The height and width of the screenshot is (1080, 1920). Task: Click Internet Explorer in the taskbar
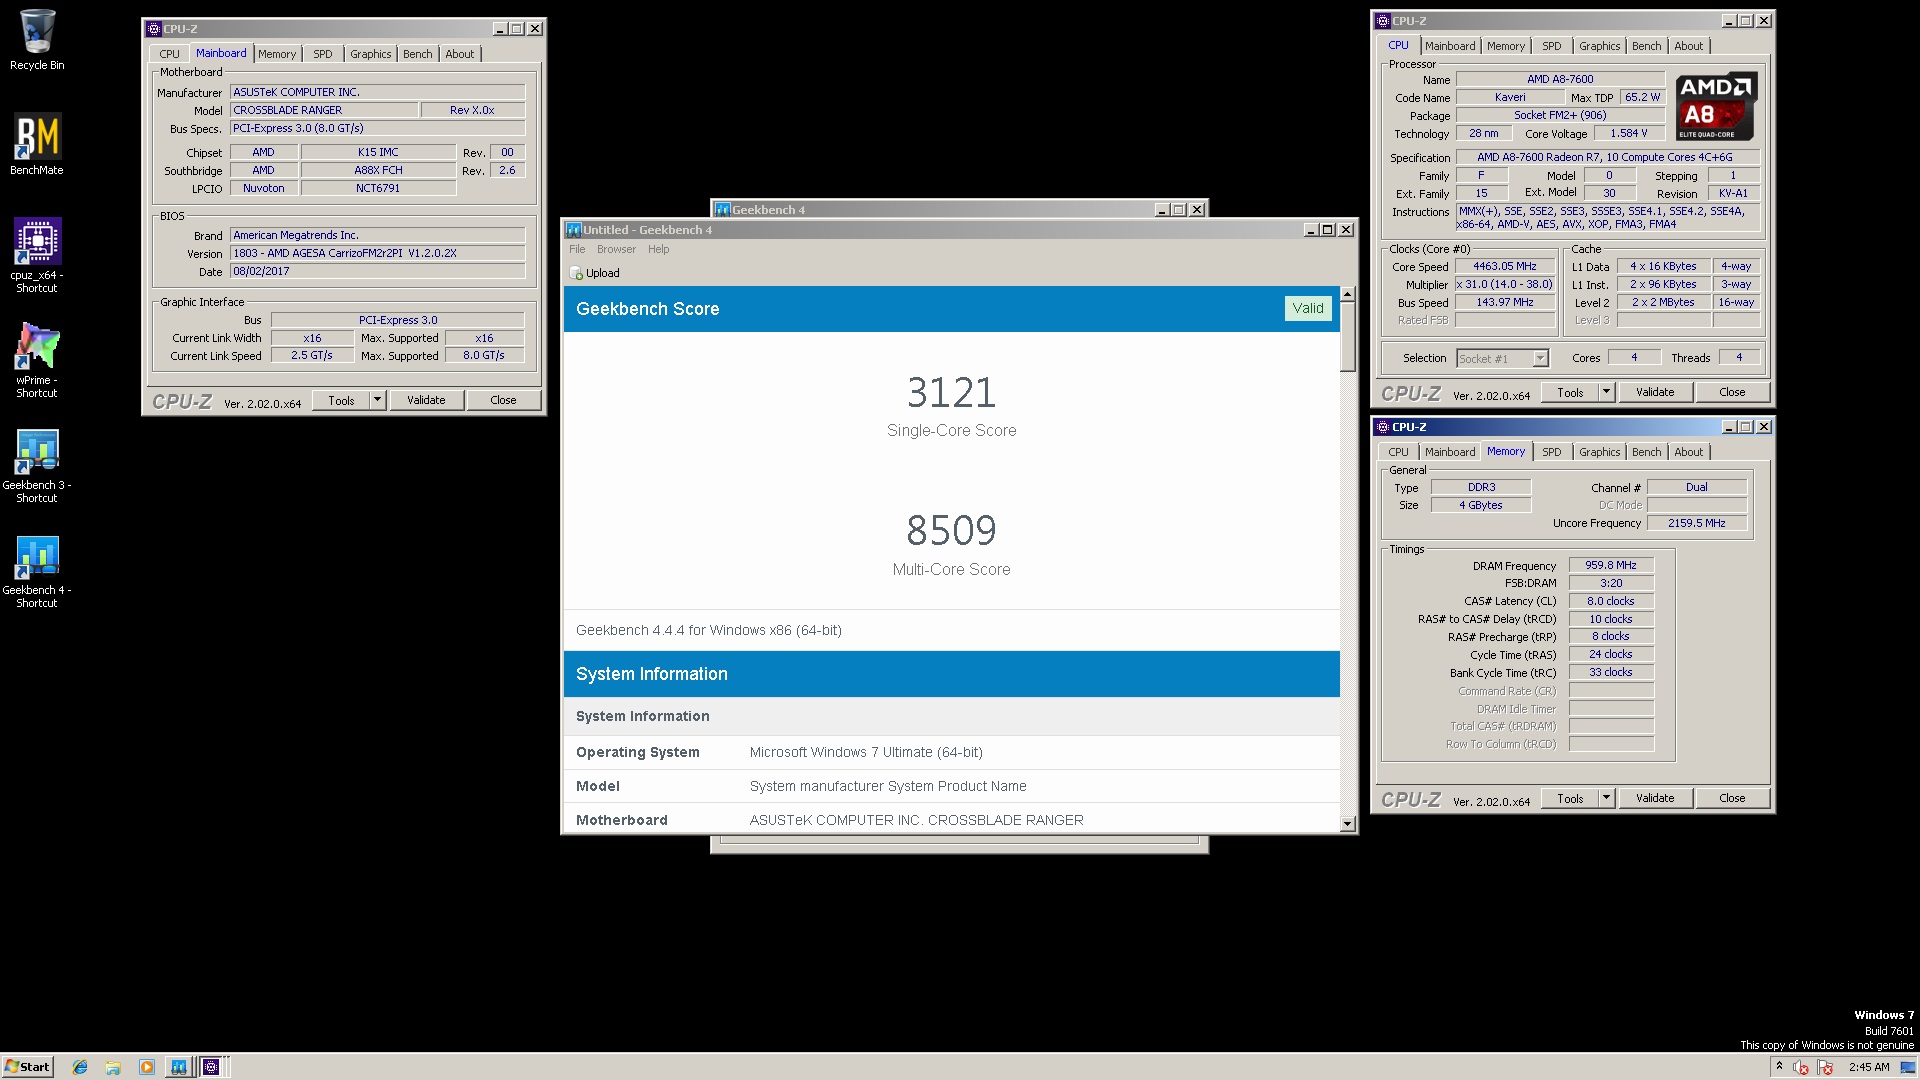80,1067
